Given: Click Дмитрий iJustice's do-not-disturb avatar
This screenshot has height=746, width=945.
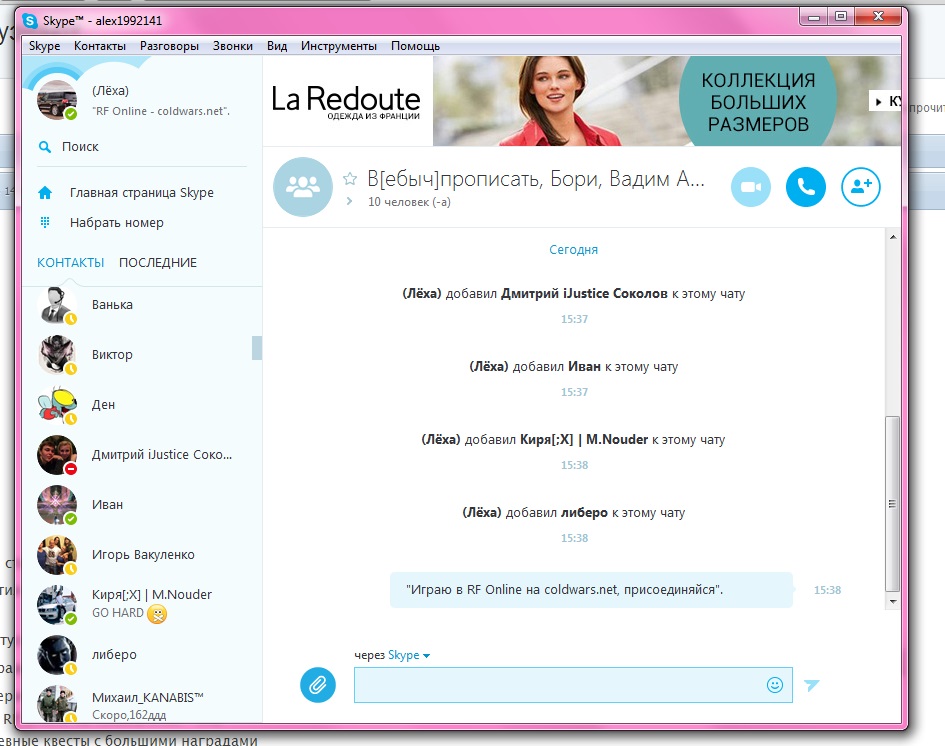Looking at the screenshot, I should [x=57, y=455].
